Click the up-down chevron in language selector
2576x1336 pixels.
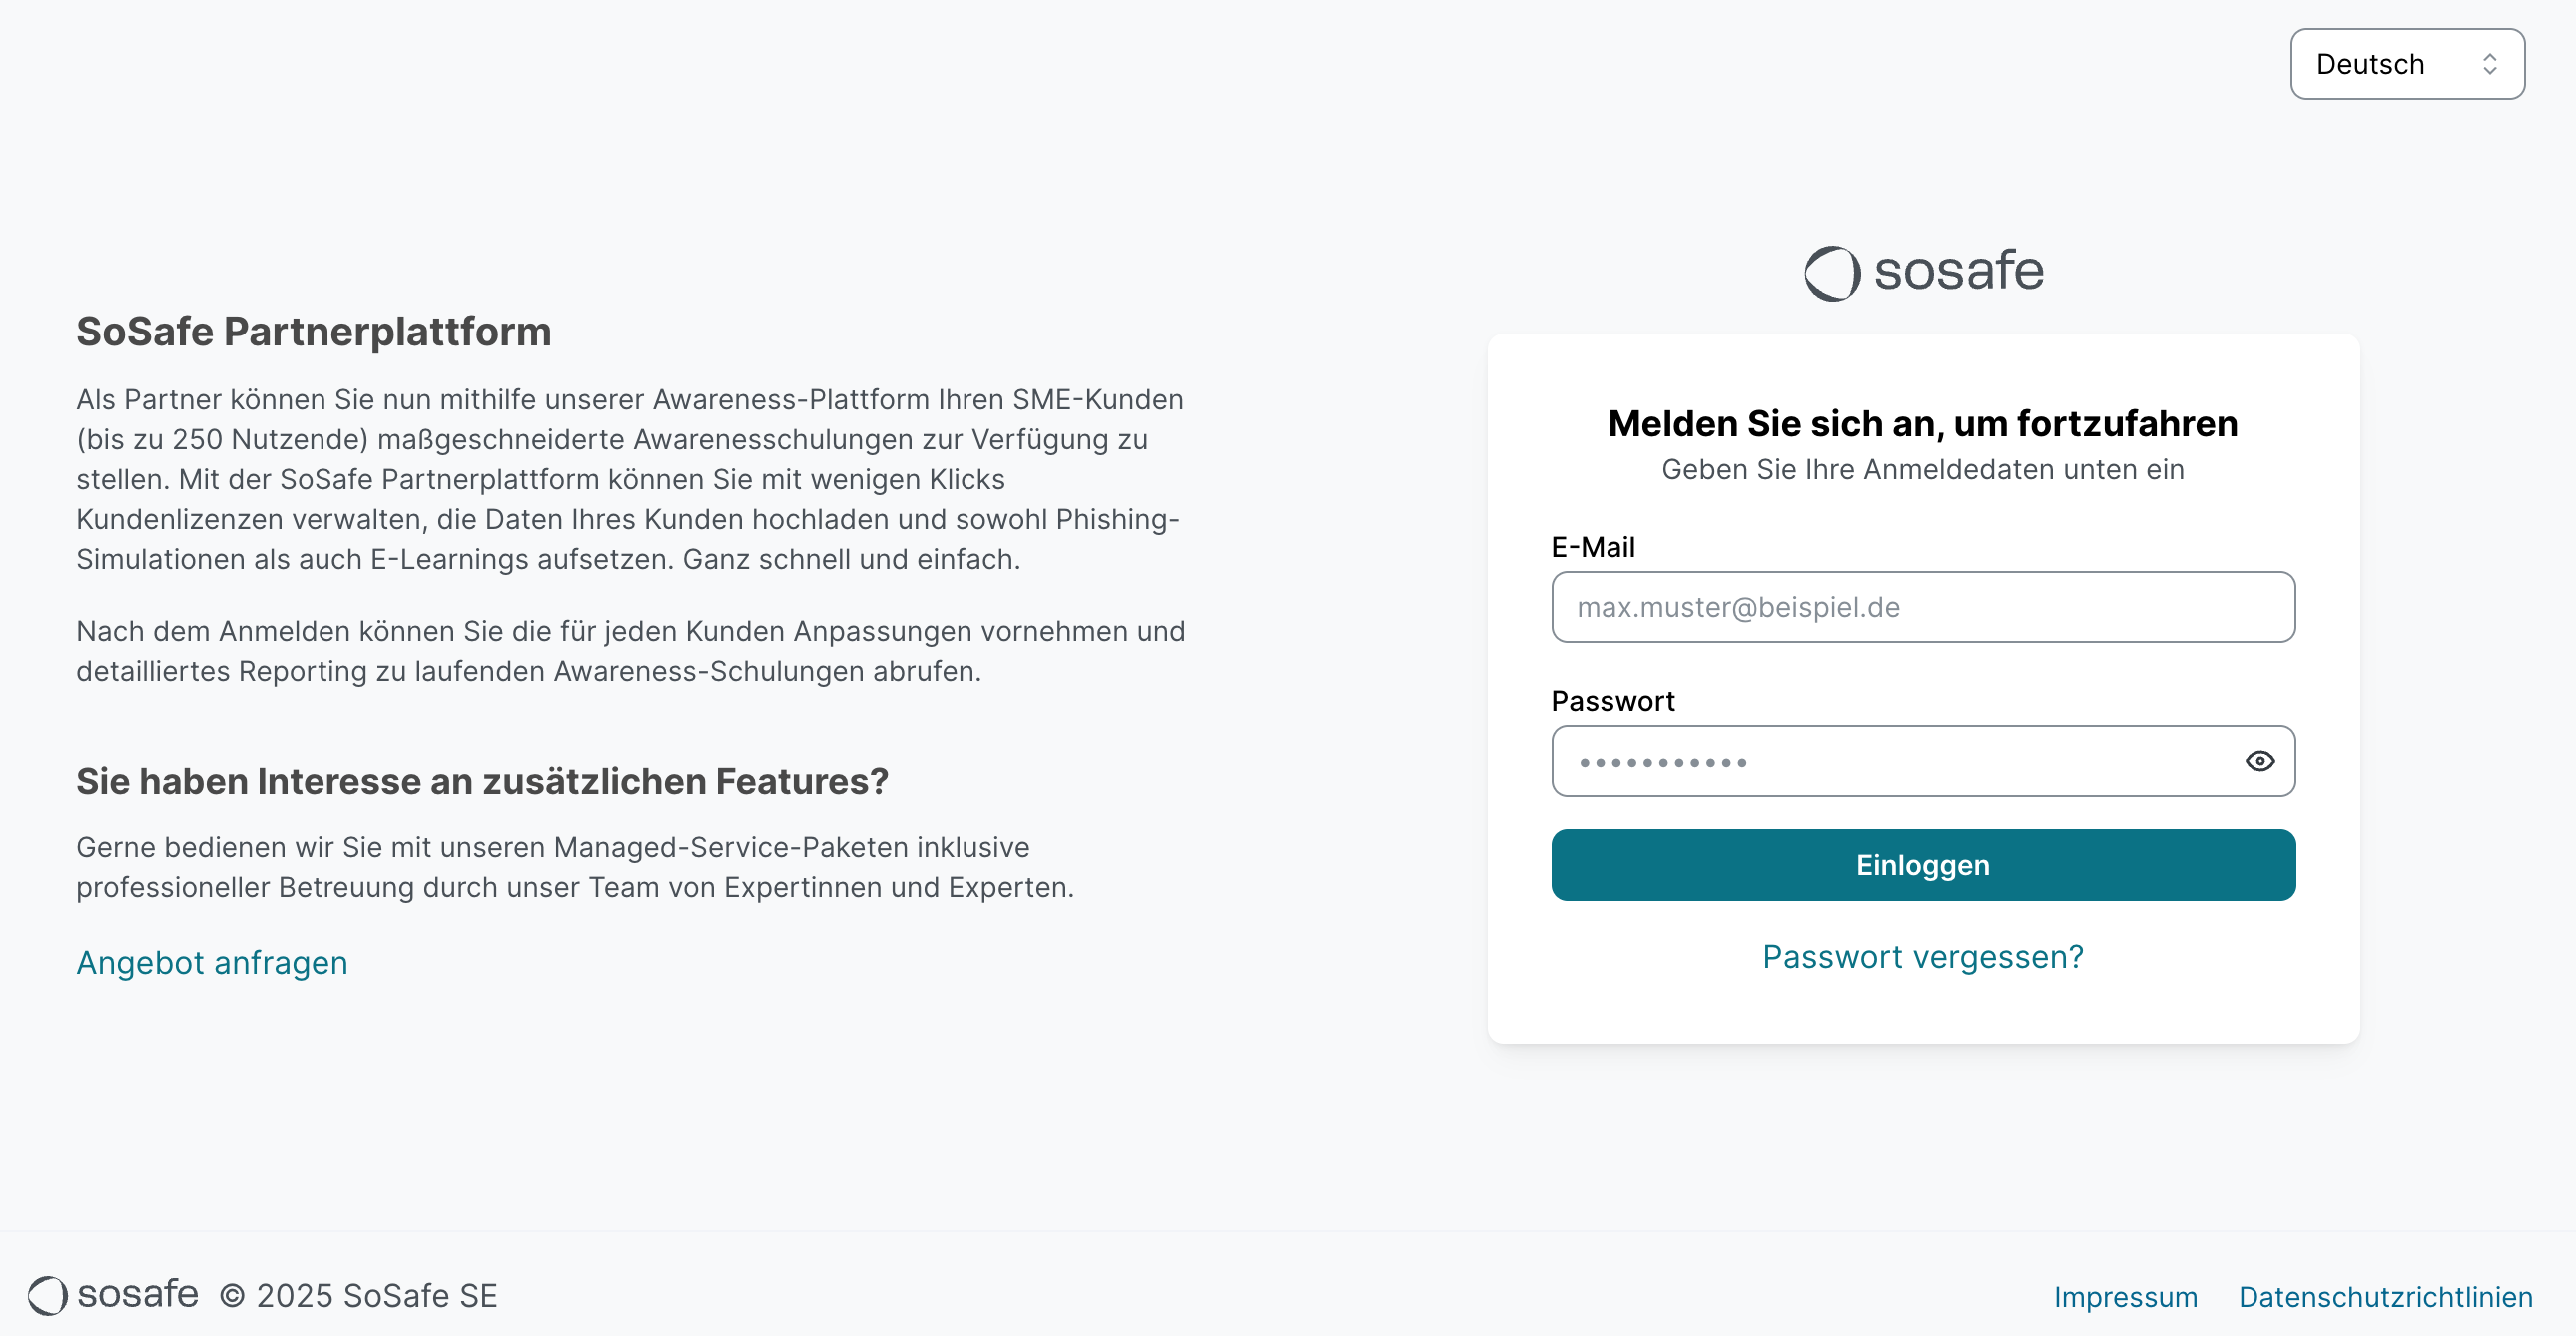(x=2489, y=64)
